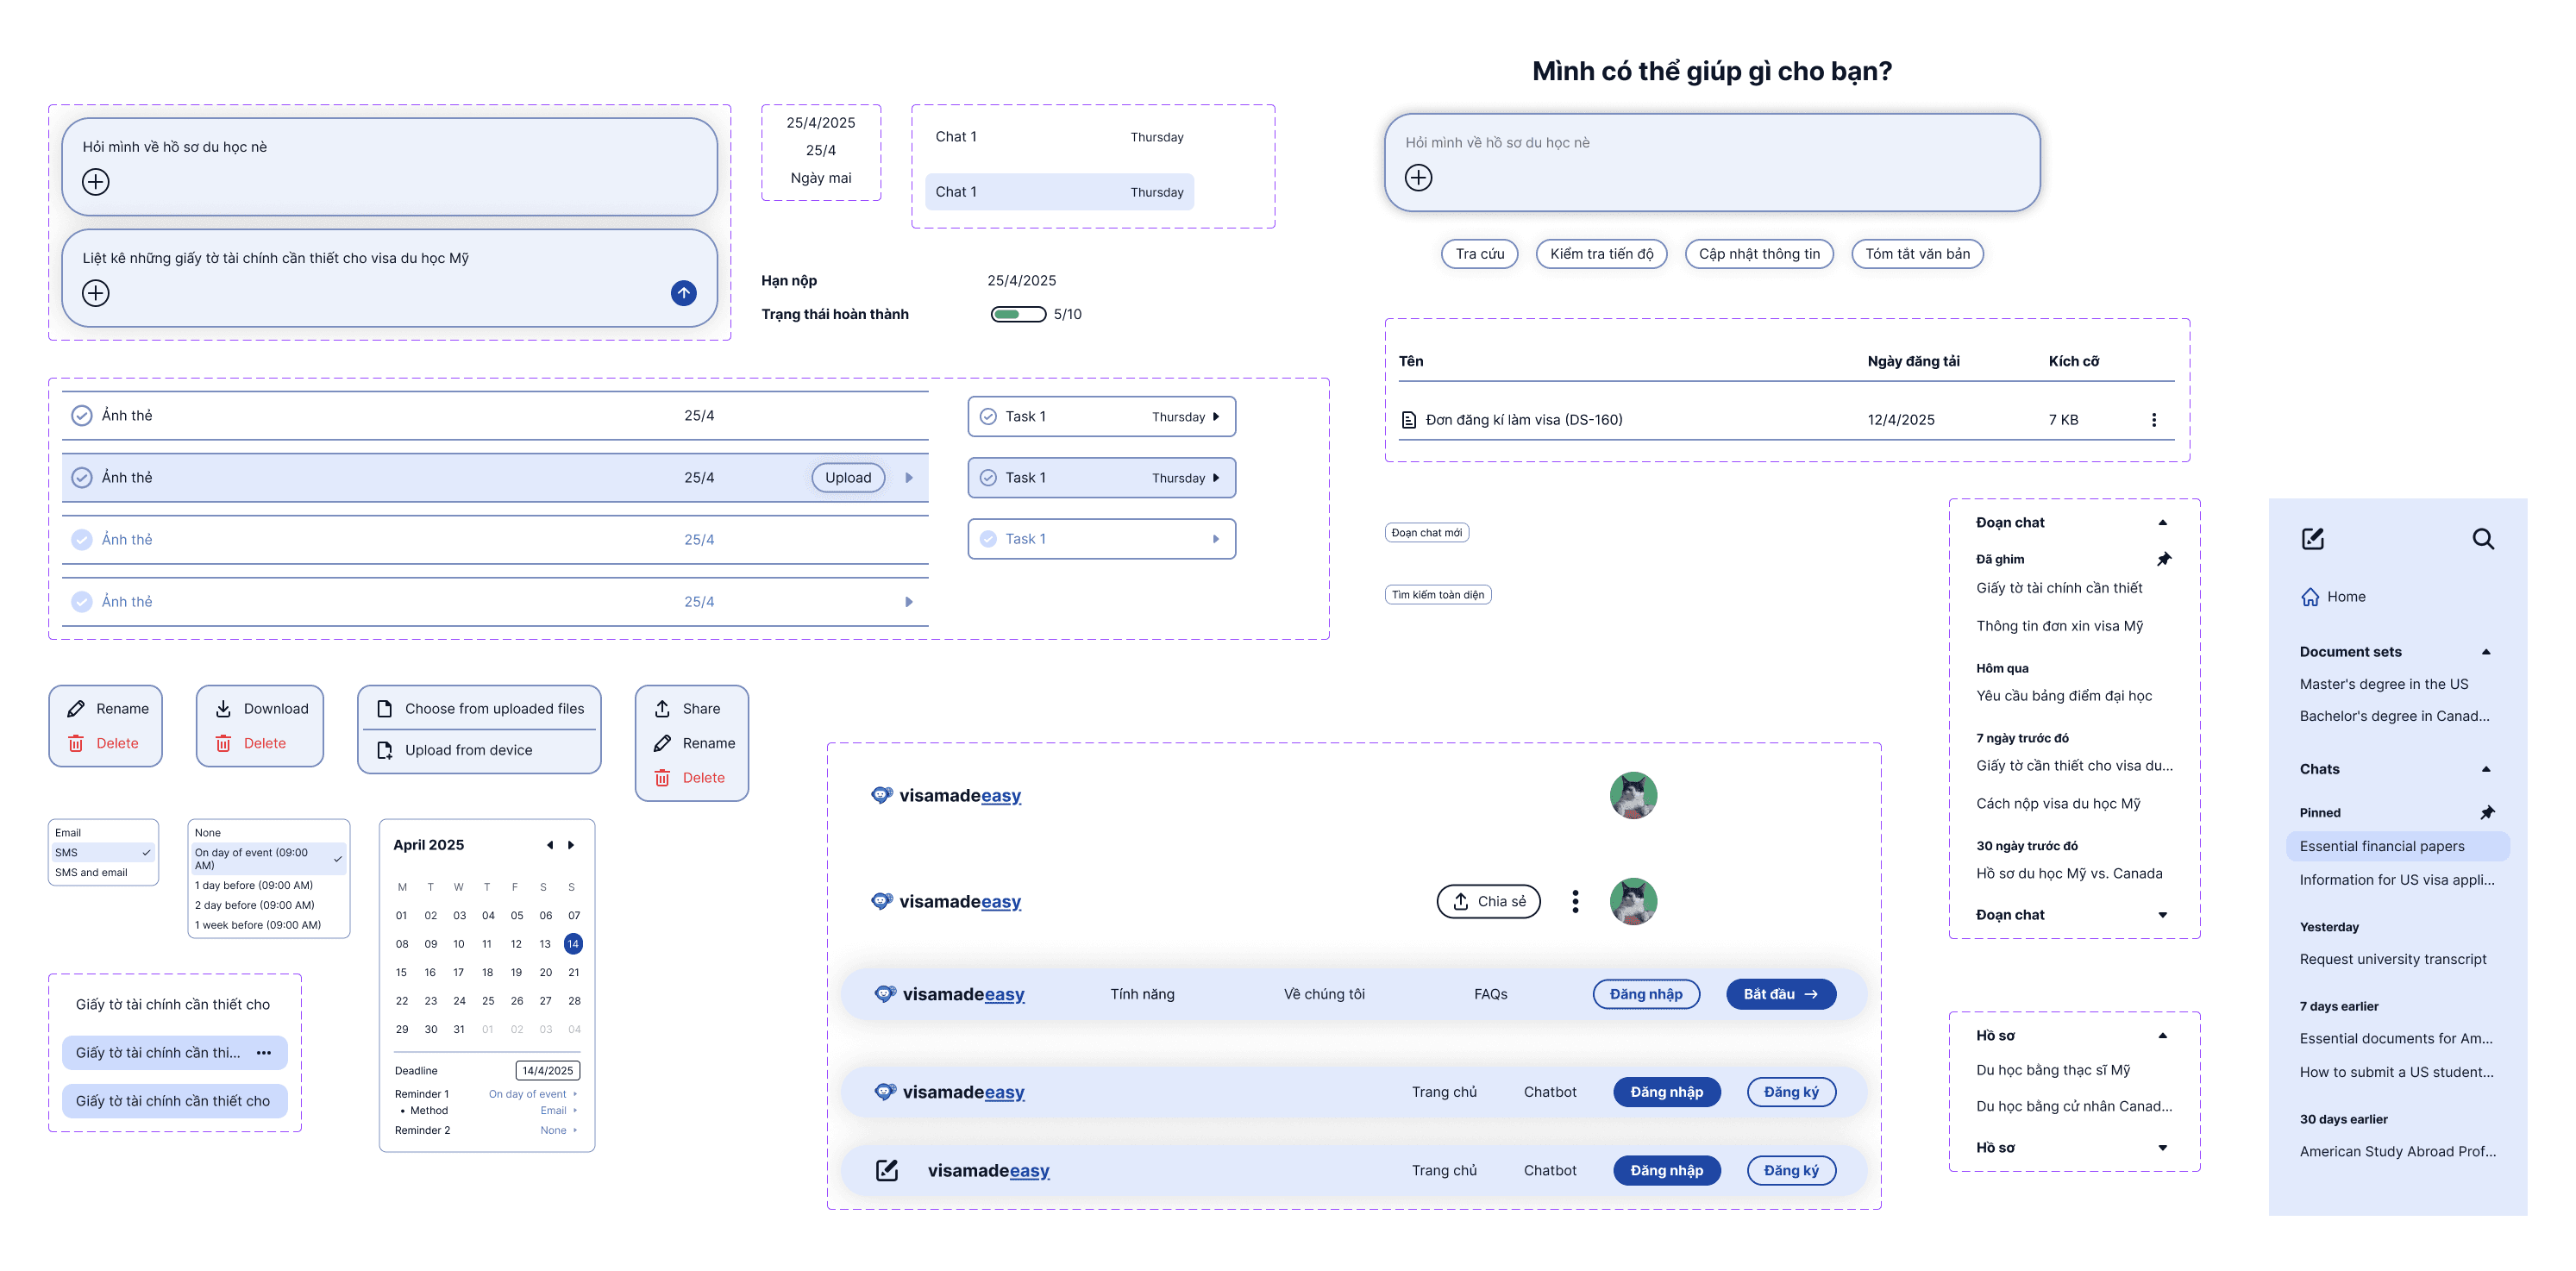This screenshot has height=1271, width=2576.
Task: Expand the bottom Đoạn chat section
Action: [2162, 915]
